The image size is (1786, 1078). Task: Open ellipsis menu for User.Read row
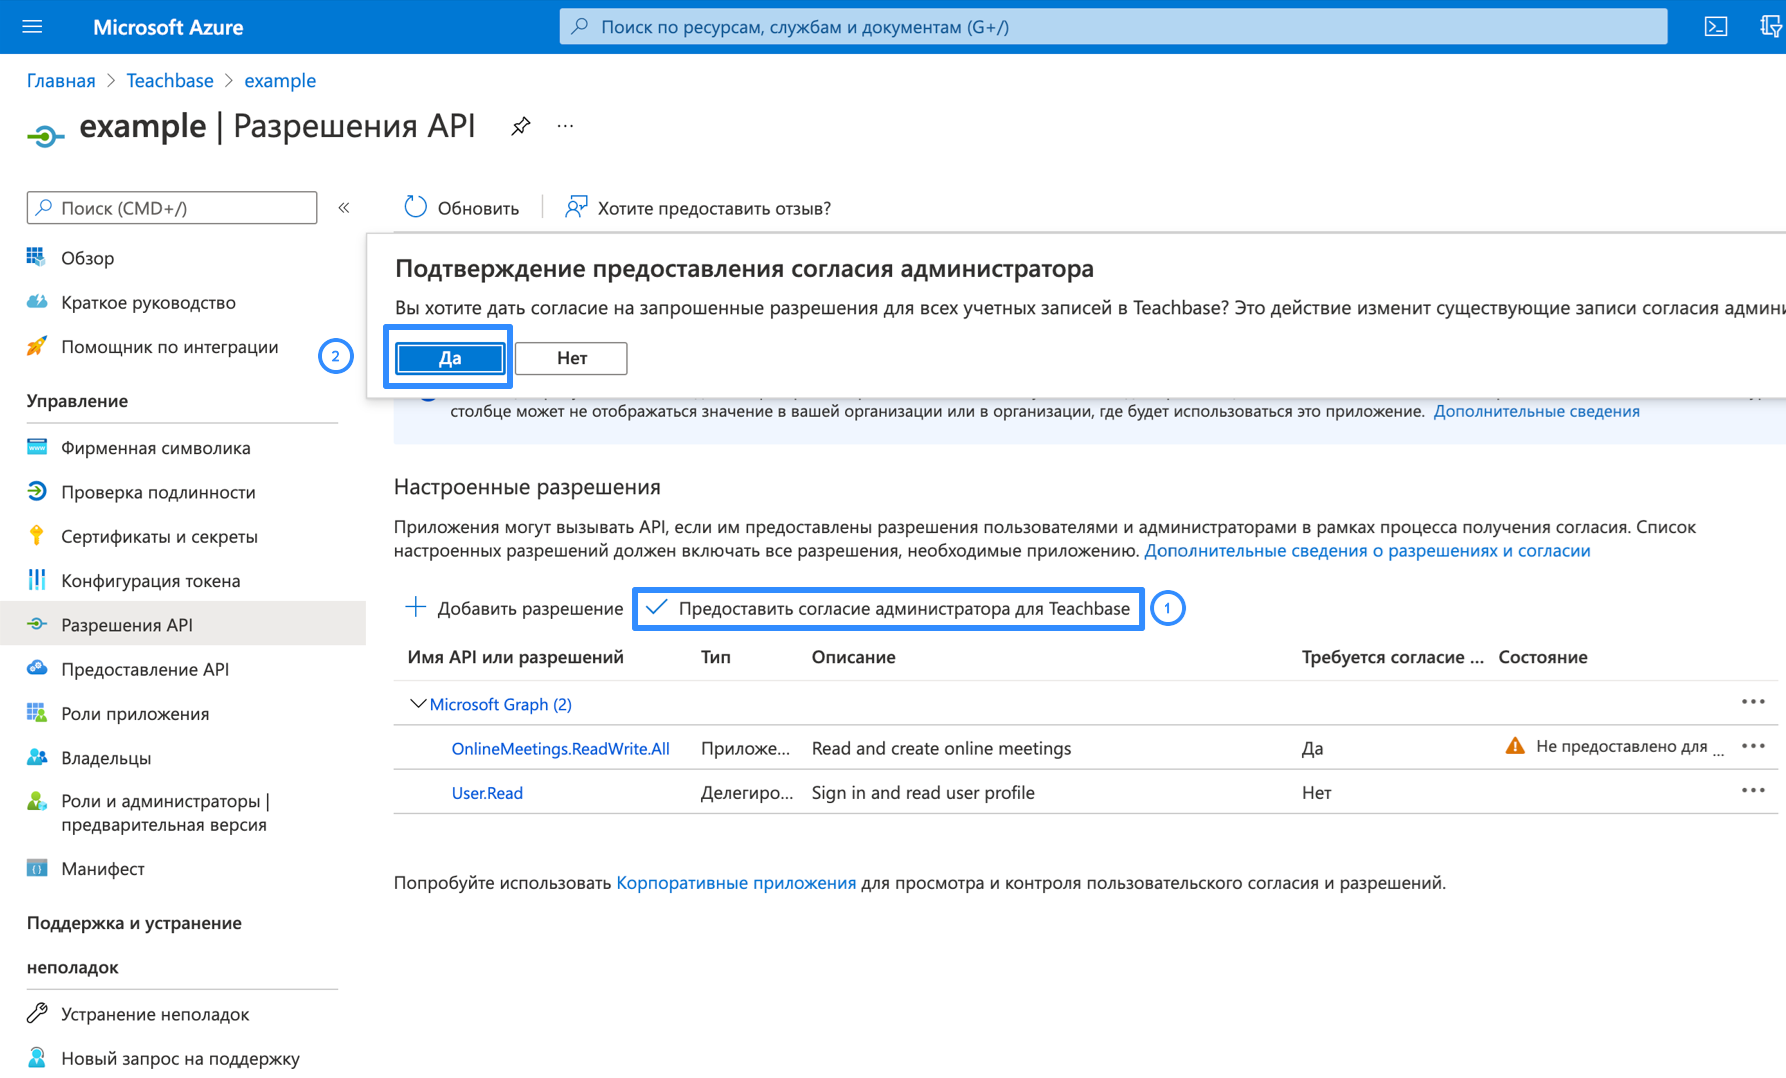1753,790
